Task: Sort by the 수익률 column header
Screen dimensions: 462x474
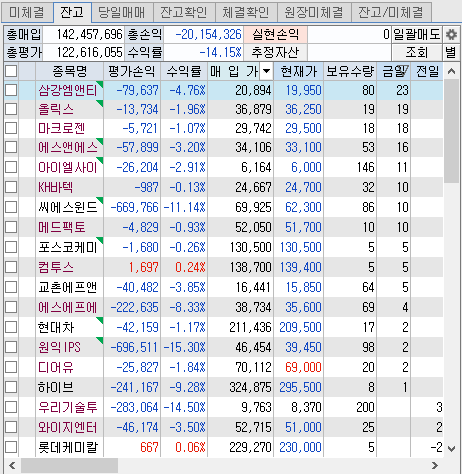Action: tap(184, 71)
